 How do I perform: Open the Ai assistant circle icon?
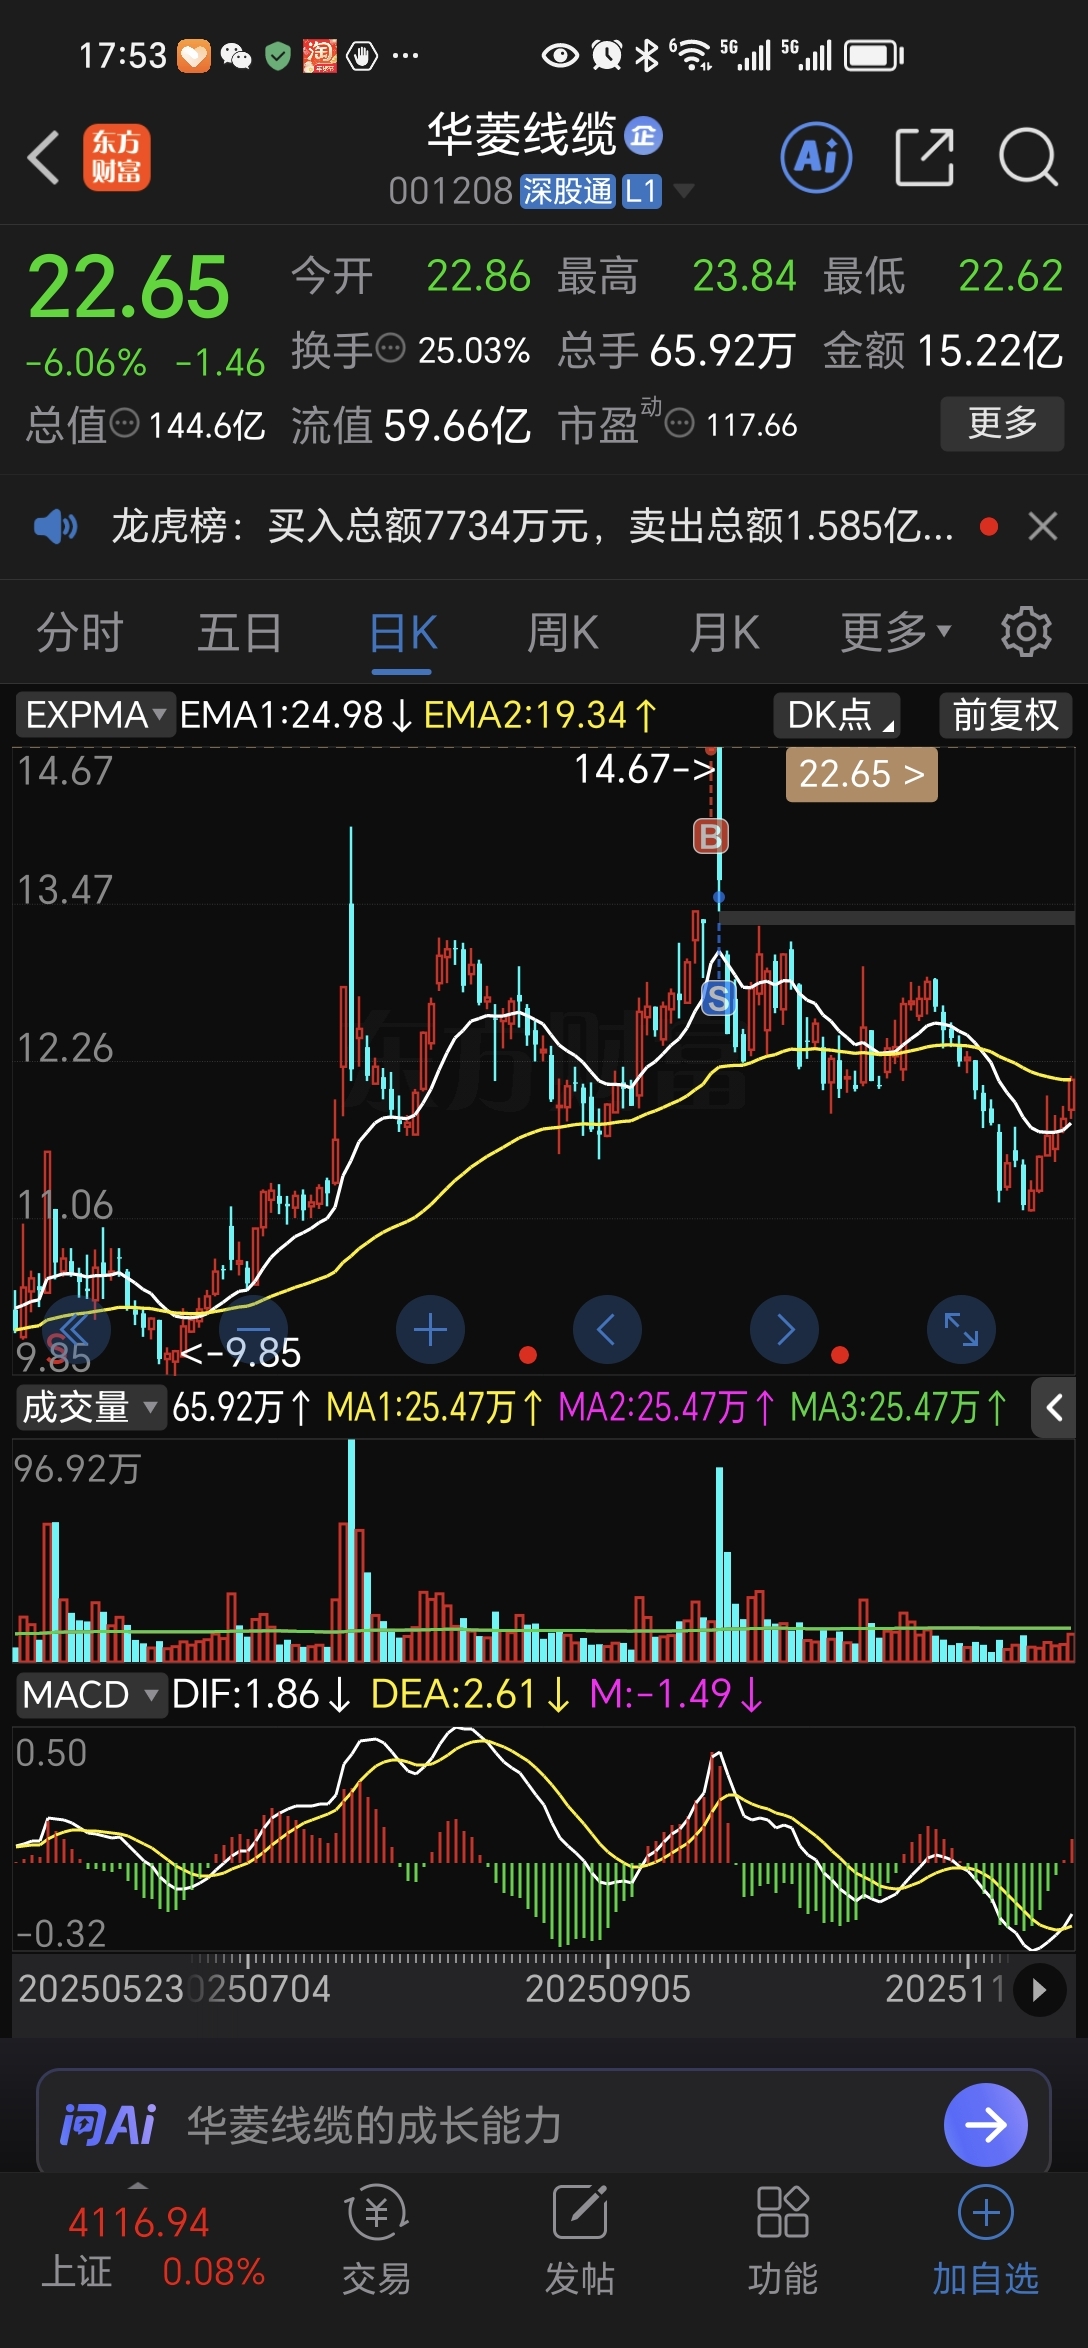click(816, 157)
